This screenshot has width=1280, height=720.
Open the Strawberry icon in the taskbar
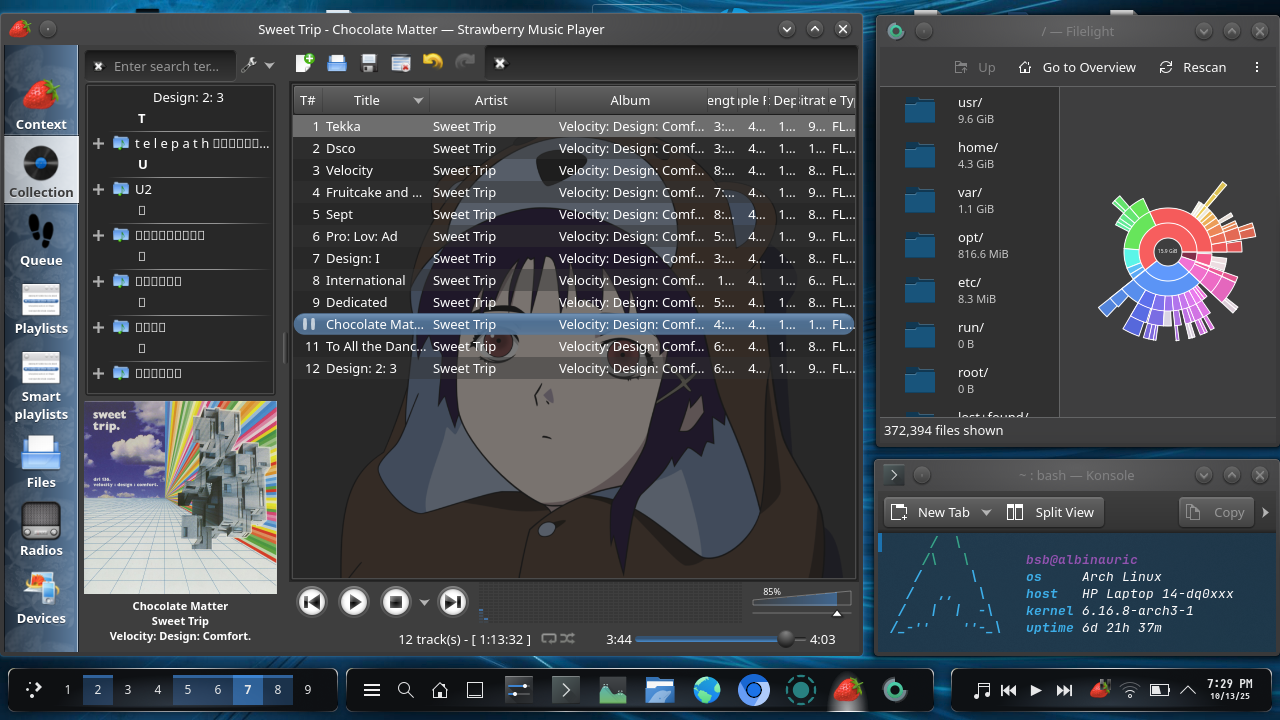[x=848, y=690]
